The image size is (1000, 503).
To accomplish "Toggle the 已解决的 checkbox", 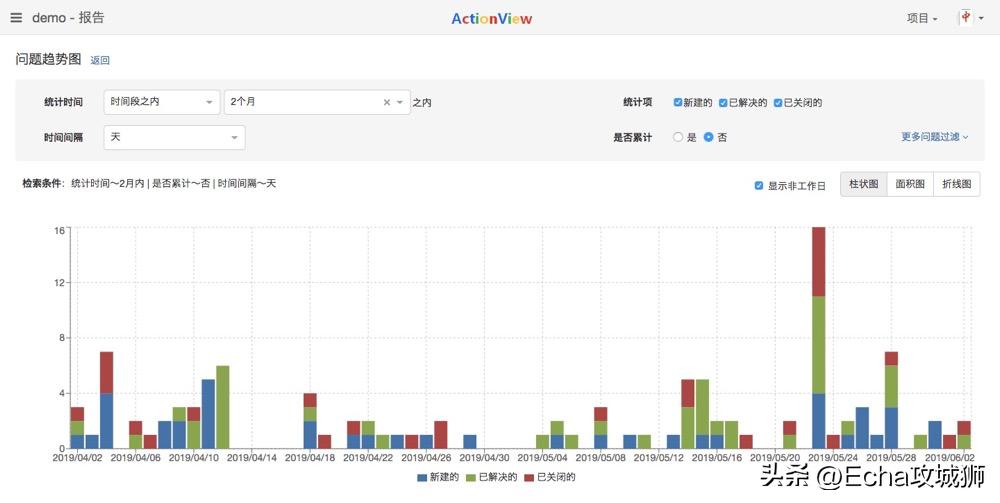I will click(723, 102).
